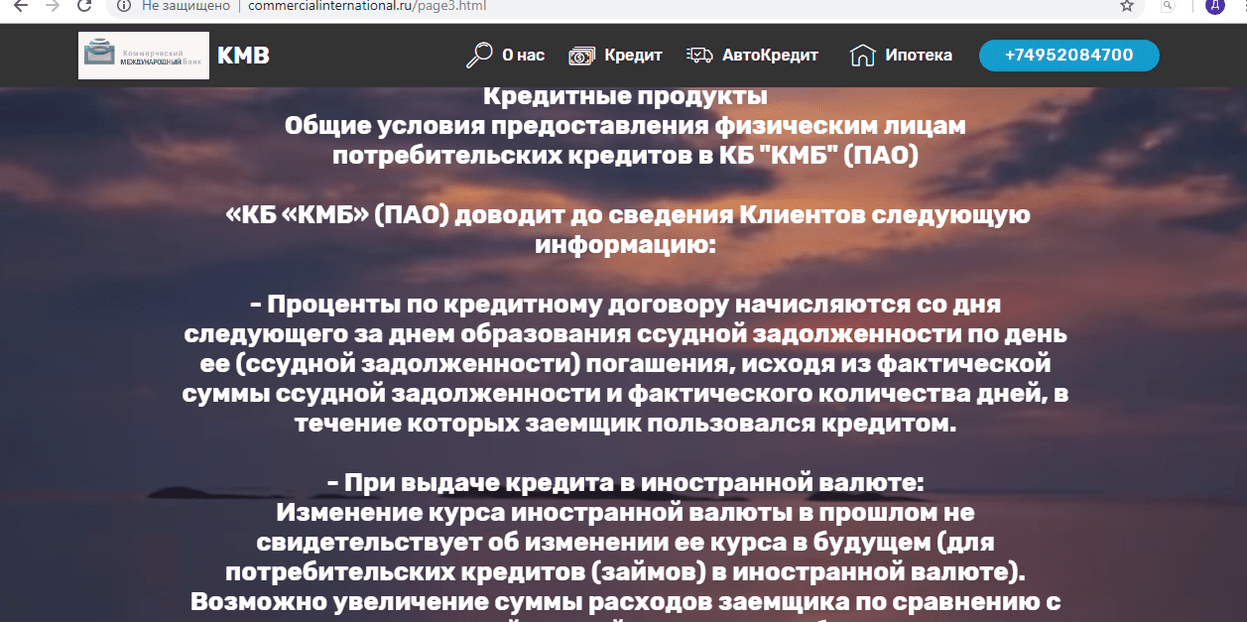Click the delivery truck icon for АвтоКредит

pyautogui.click(x=699, y=55)
